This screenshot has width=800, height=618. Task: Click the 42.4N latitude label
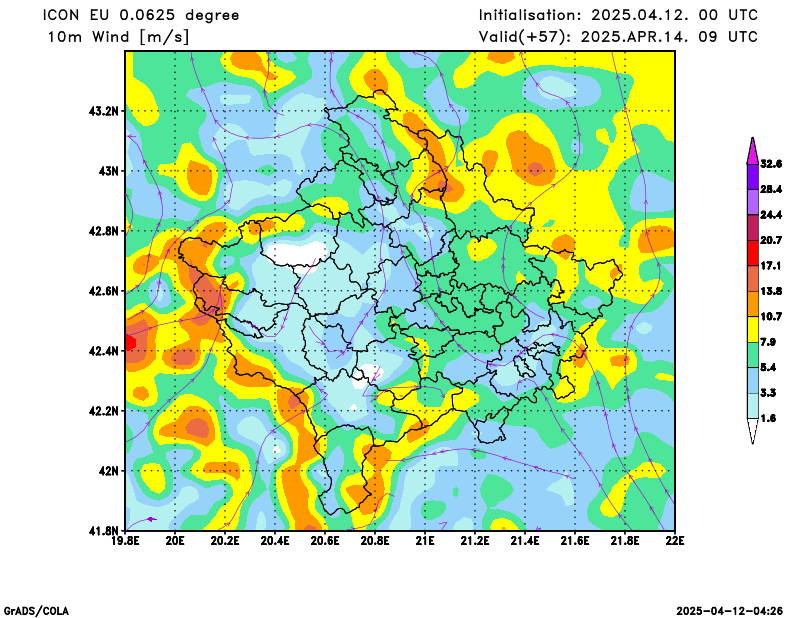point(104,351)
